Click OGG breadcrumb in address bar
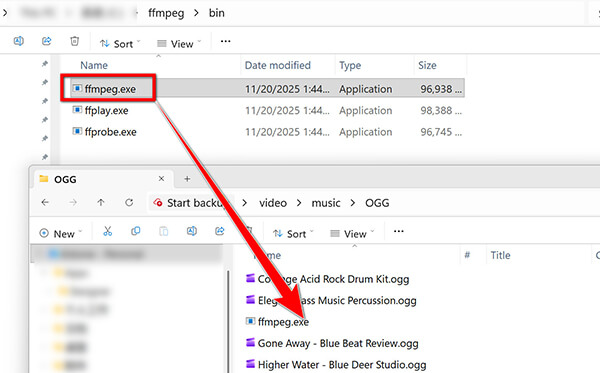Screen dimensions: 600x373 point(377,203)
